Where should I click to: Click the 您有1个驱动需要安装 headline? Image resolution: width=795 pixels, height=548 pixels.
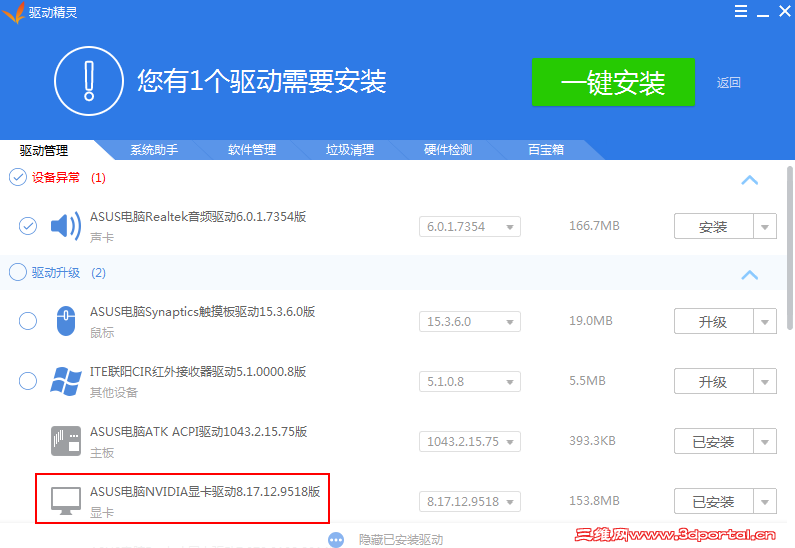[262, 81]
